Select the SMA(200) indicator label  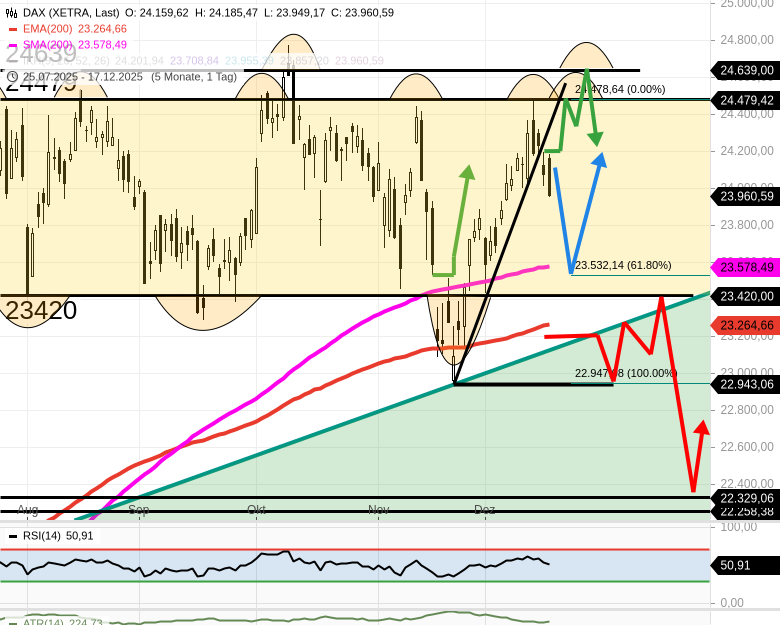pos(47,45)
